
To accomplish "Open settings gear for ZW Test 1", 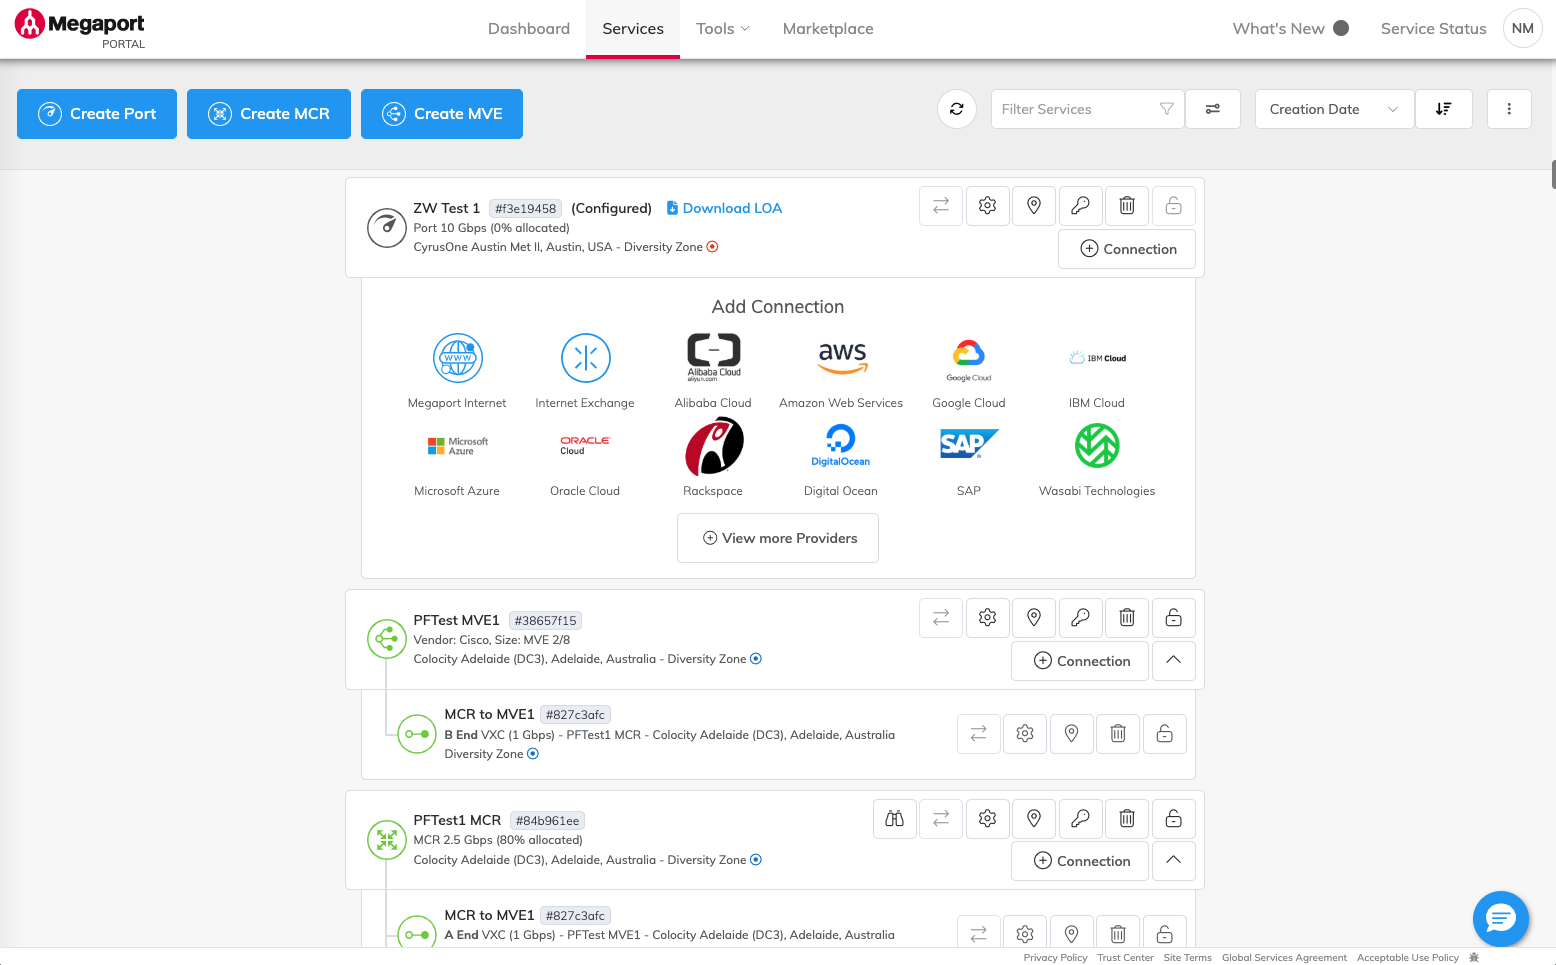I will (x=988, y=206).
